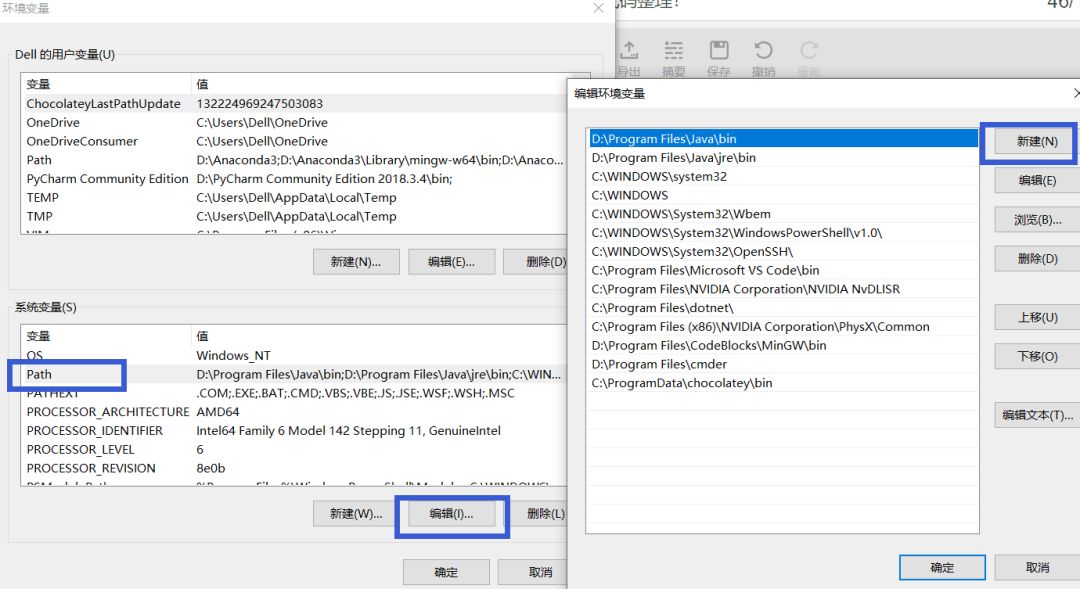Screen dimensions: 1080x589
Task: Click the undo (撤销) arrow icon
Action: point(764,52)
